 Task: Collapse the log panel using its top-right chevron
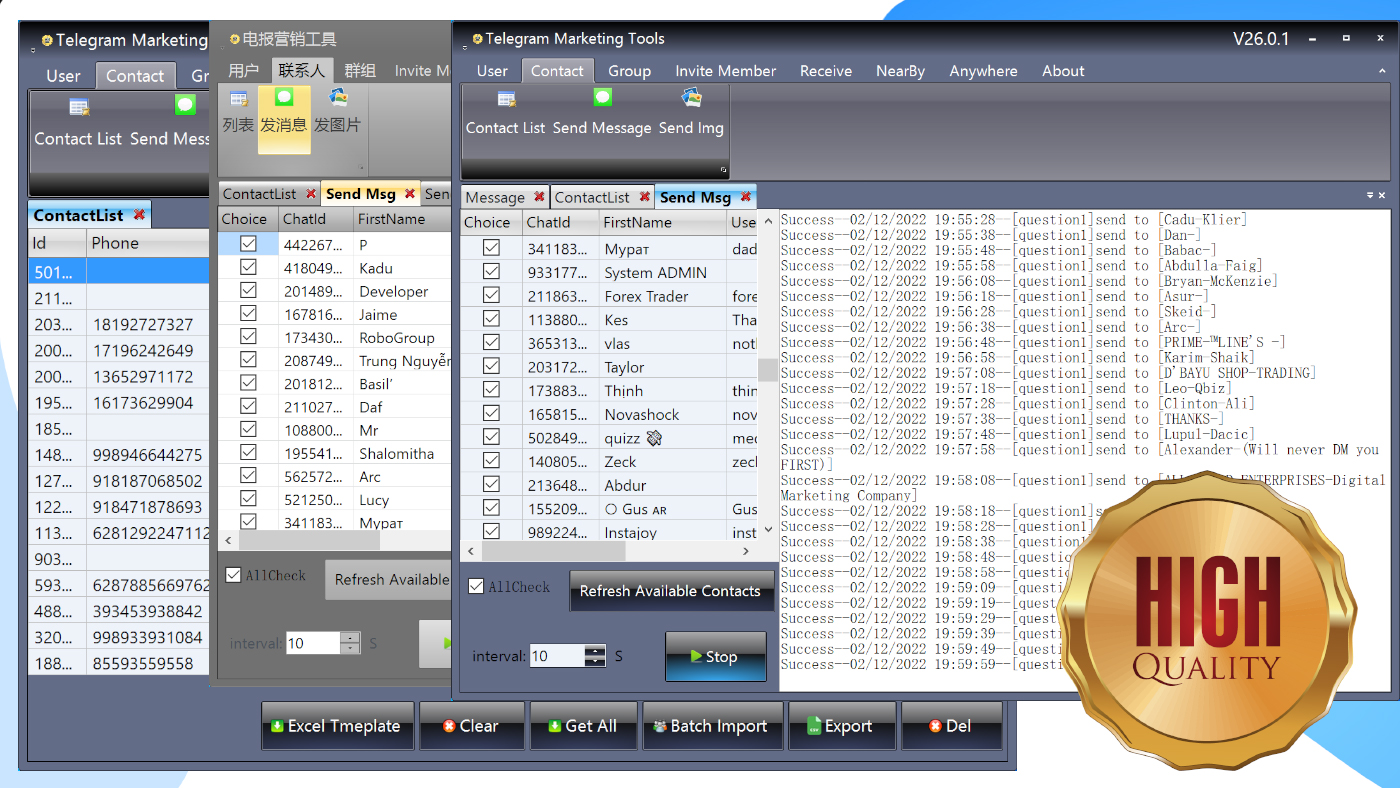1371,196
